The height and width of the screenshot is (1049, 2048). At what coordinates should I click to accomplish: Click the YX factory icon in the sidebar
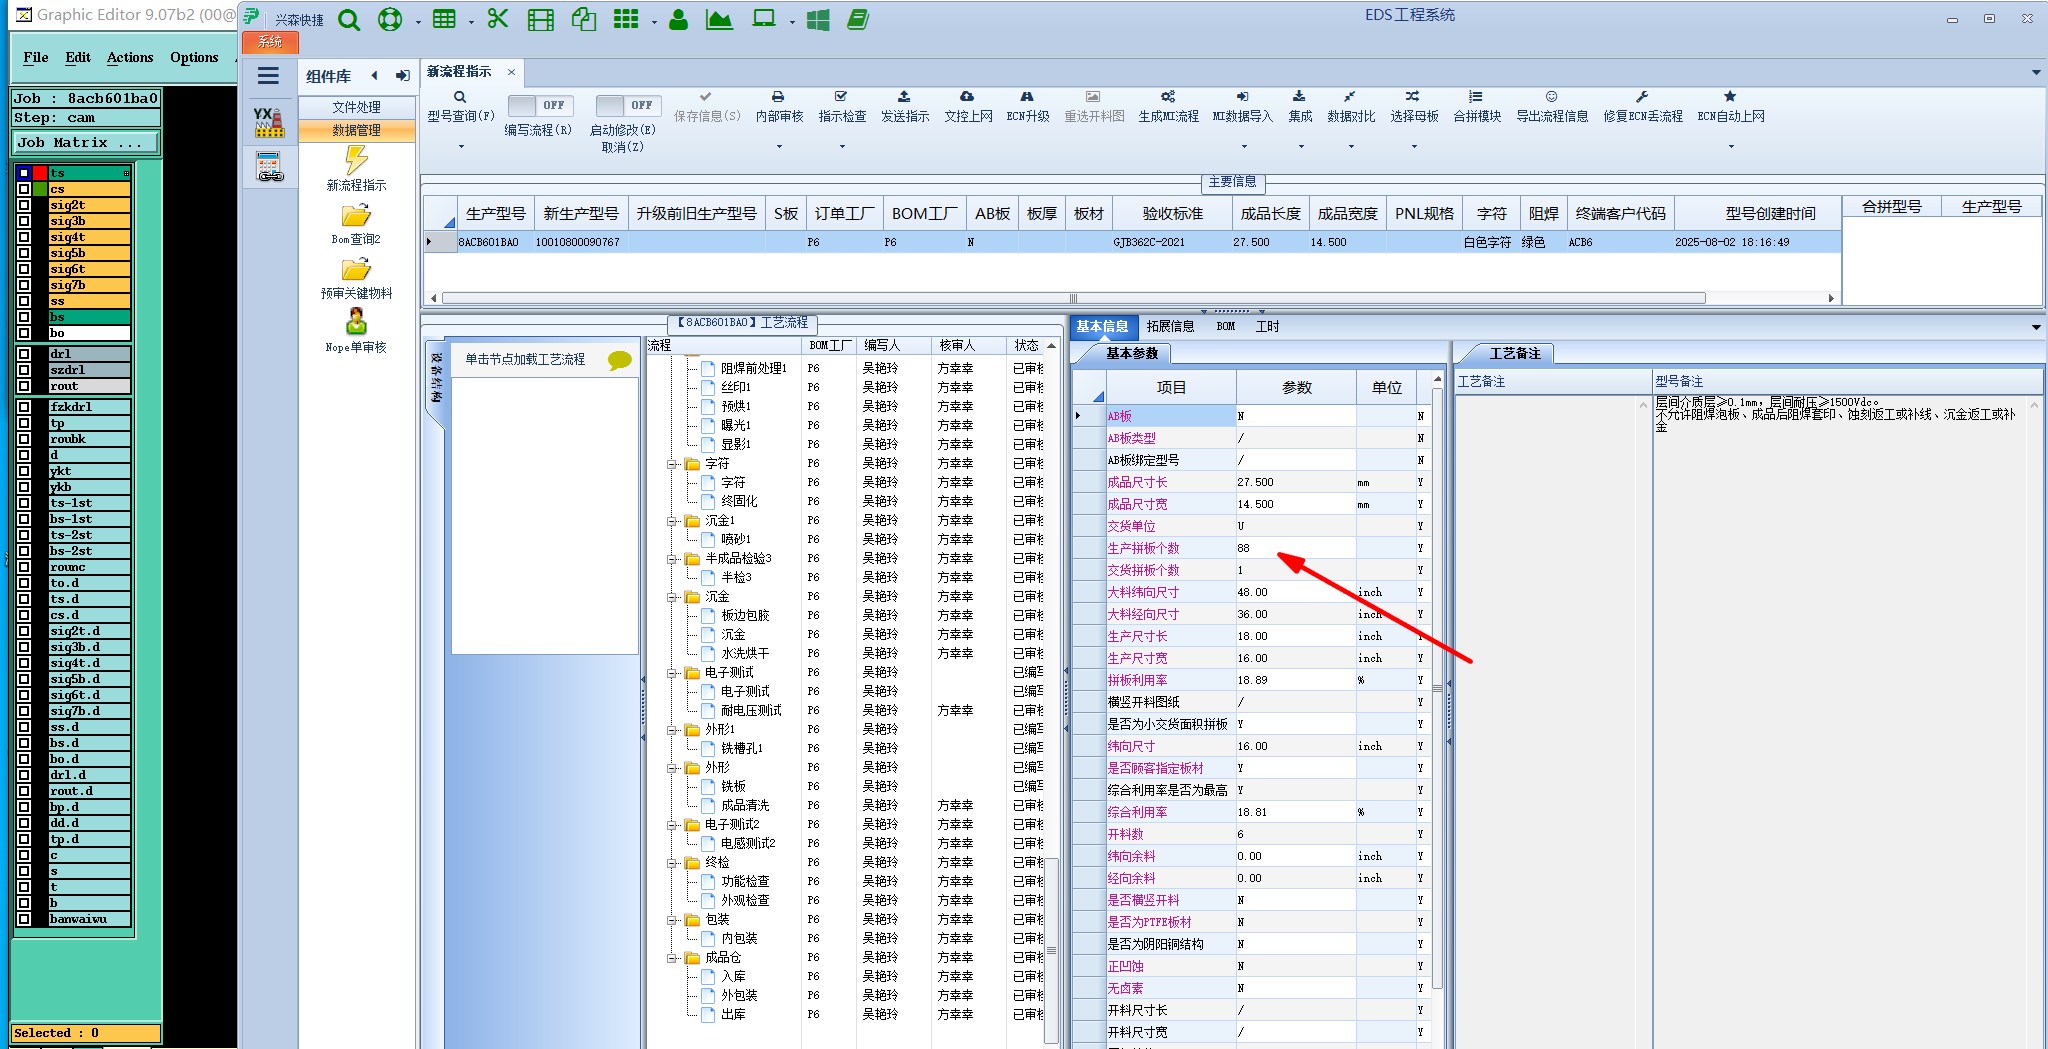tap(268, 122)
